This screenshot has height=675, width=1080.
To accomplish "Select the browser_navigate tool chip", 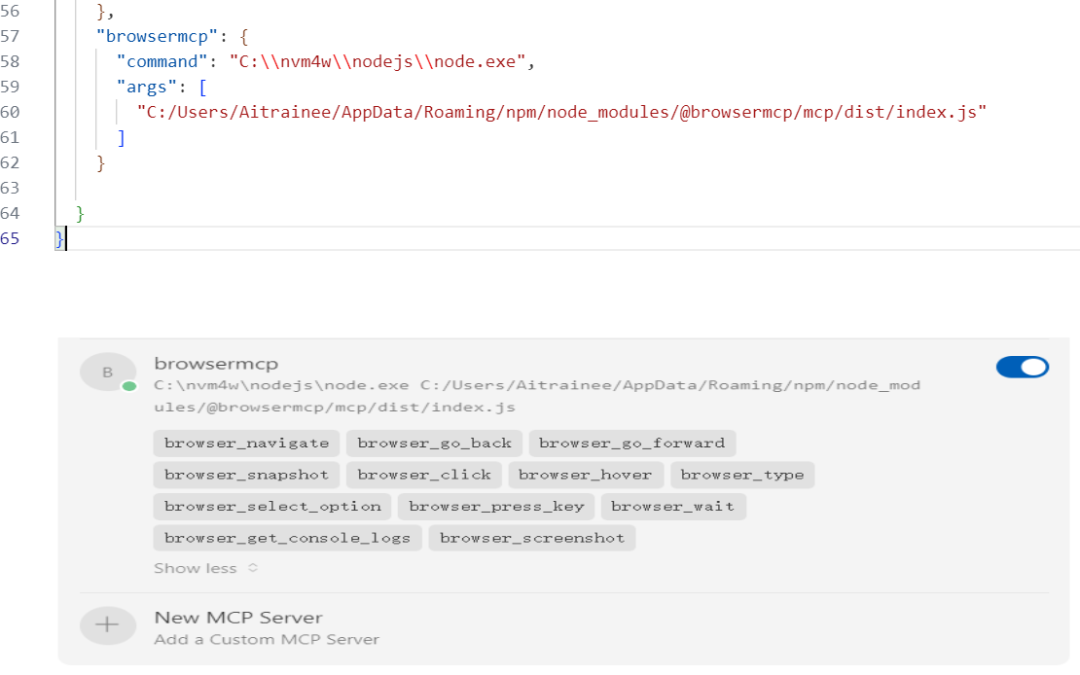I will pyautogui.click(x=246, y=443).
